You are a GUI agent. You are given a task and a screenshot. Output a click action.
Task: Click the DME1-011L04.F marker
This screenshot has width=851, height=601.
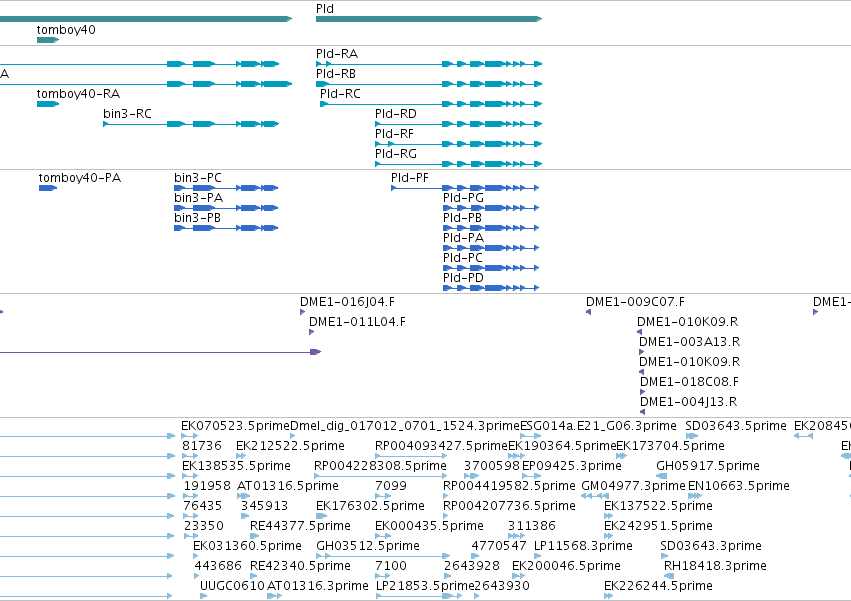click(312, 332)
